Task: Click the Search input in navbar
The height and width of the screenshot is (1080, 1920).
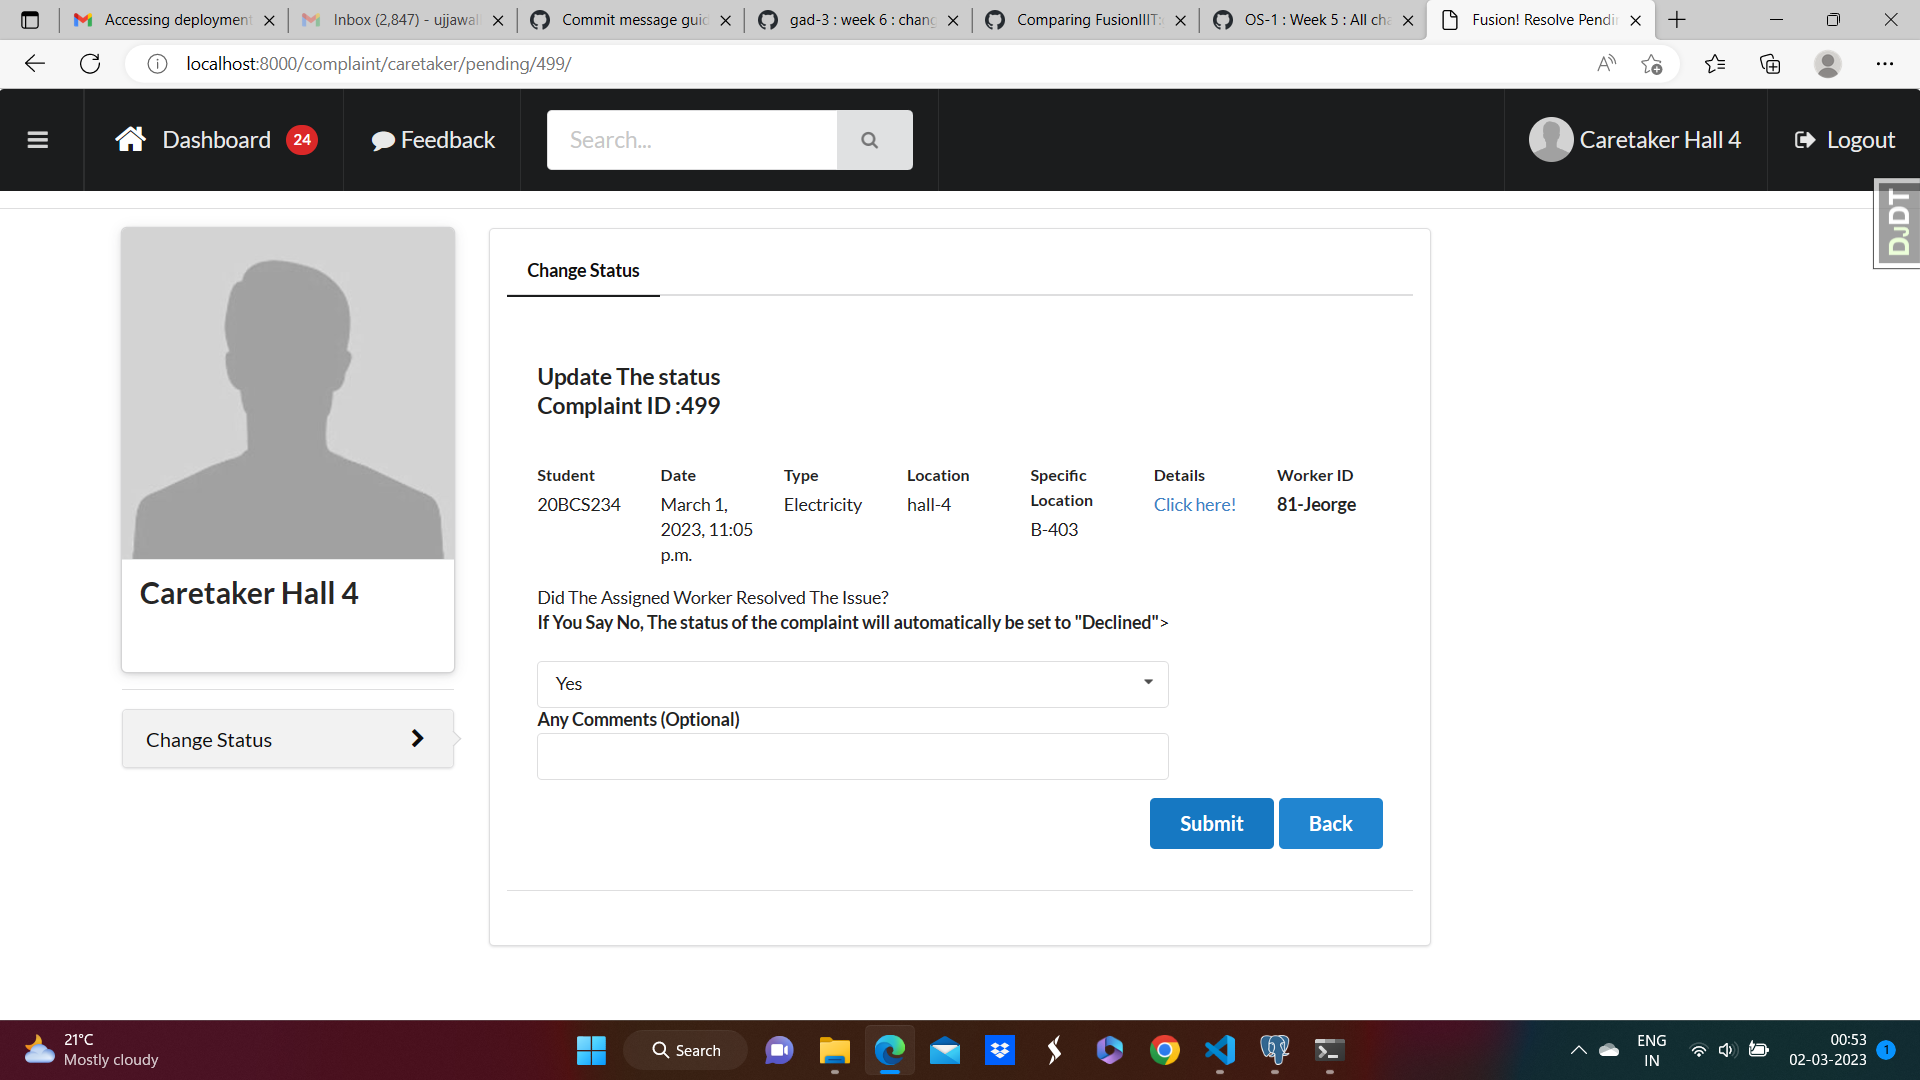Action: point(691,140)
